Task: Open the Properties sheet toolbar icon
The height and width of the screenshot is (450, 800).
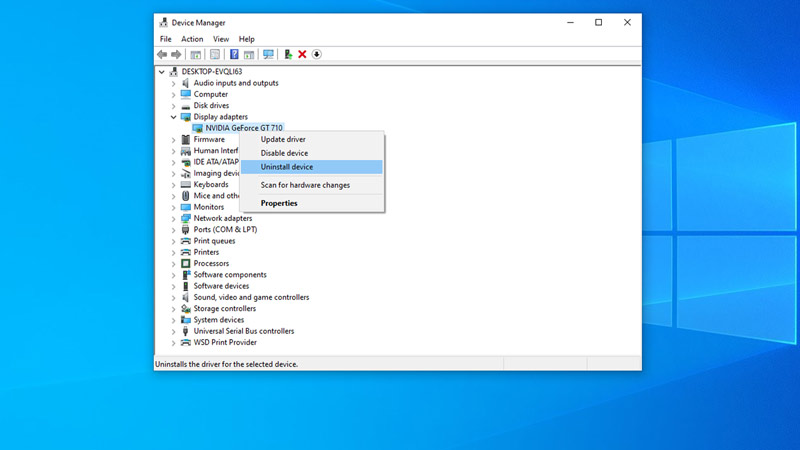Action: [215, 54]
